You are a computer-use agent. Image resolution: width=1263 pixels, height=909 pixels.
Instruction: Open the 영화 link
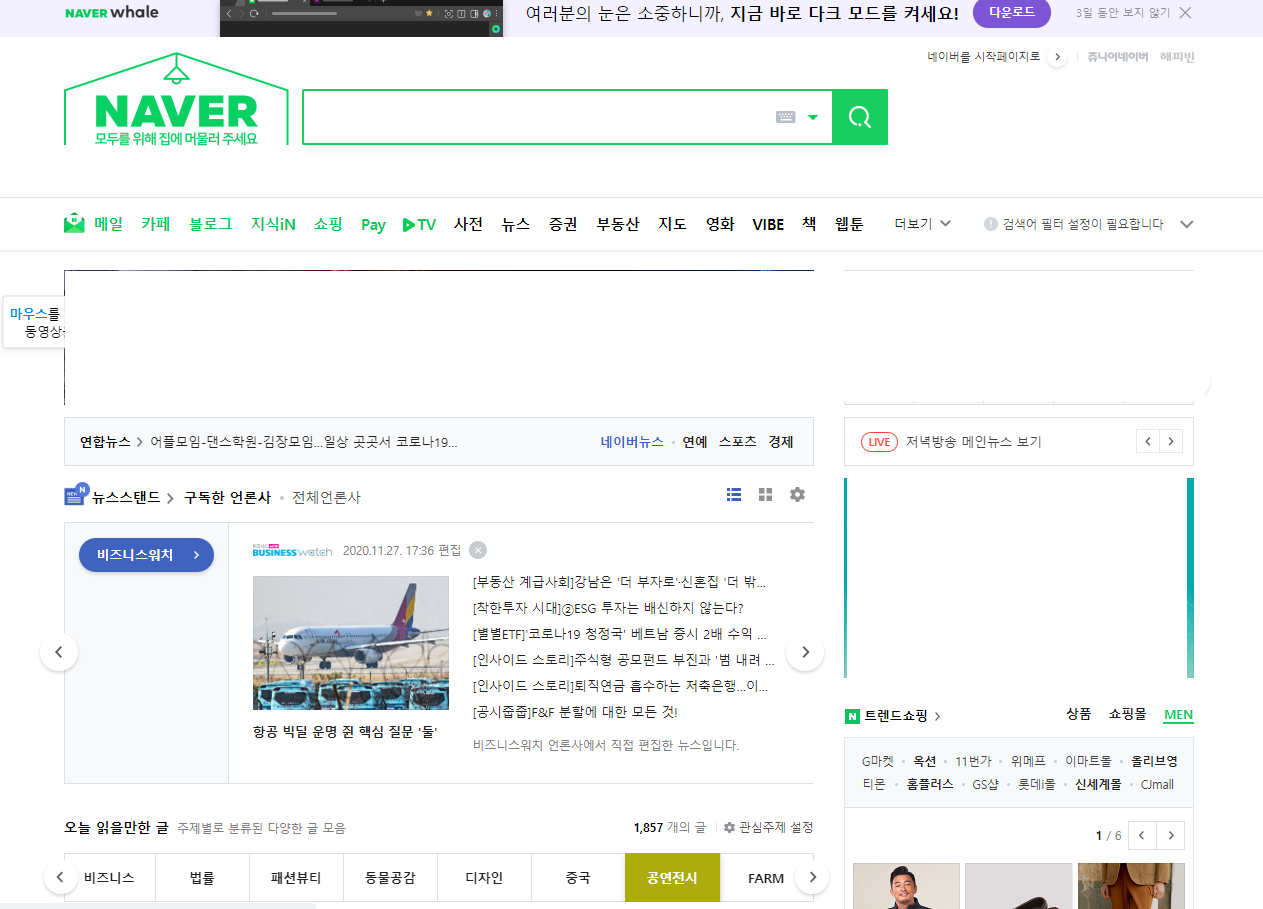pyautogui.click(x=720, y=224)
